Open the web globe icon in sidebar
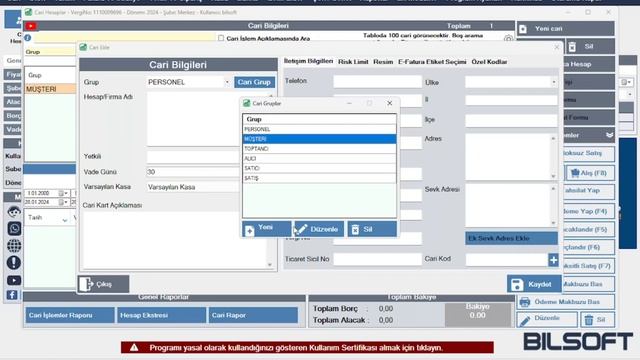 click(x=14, y=246)
